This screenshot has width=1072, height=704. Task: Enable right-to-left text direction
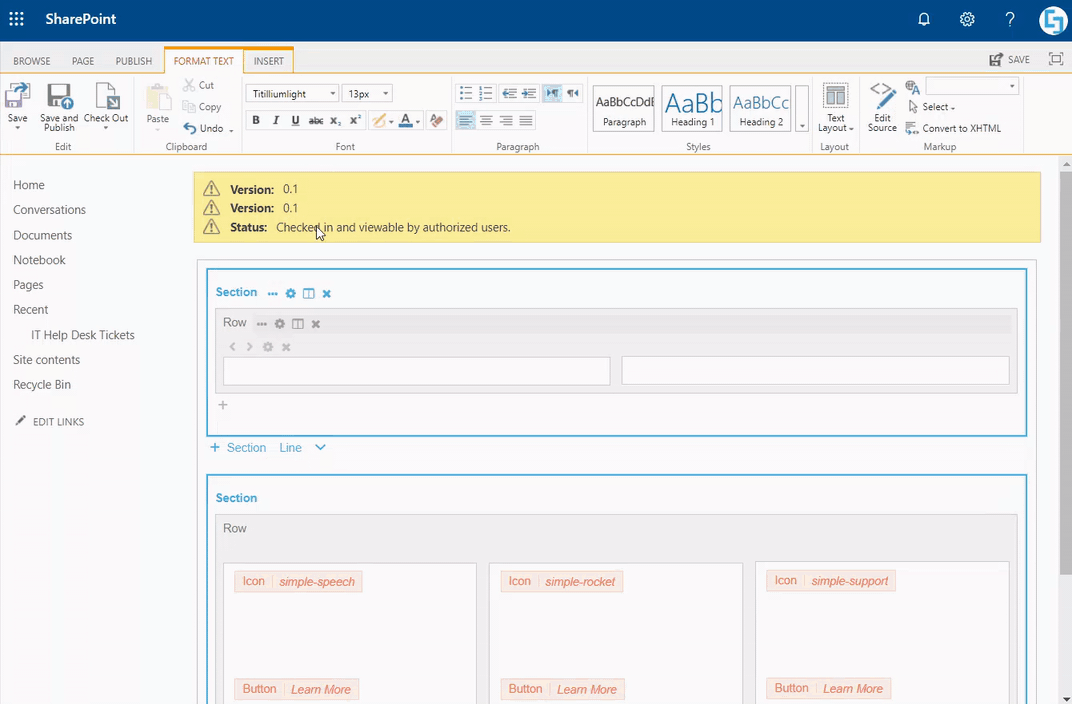point(572,93)
